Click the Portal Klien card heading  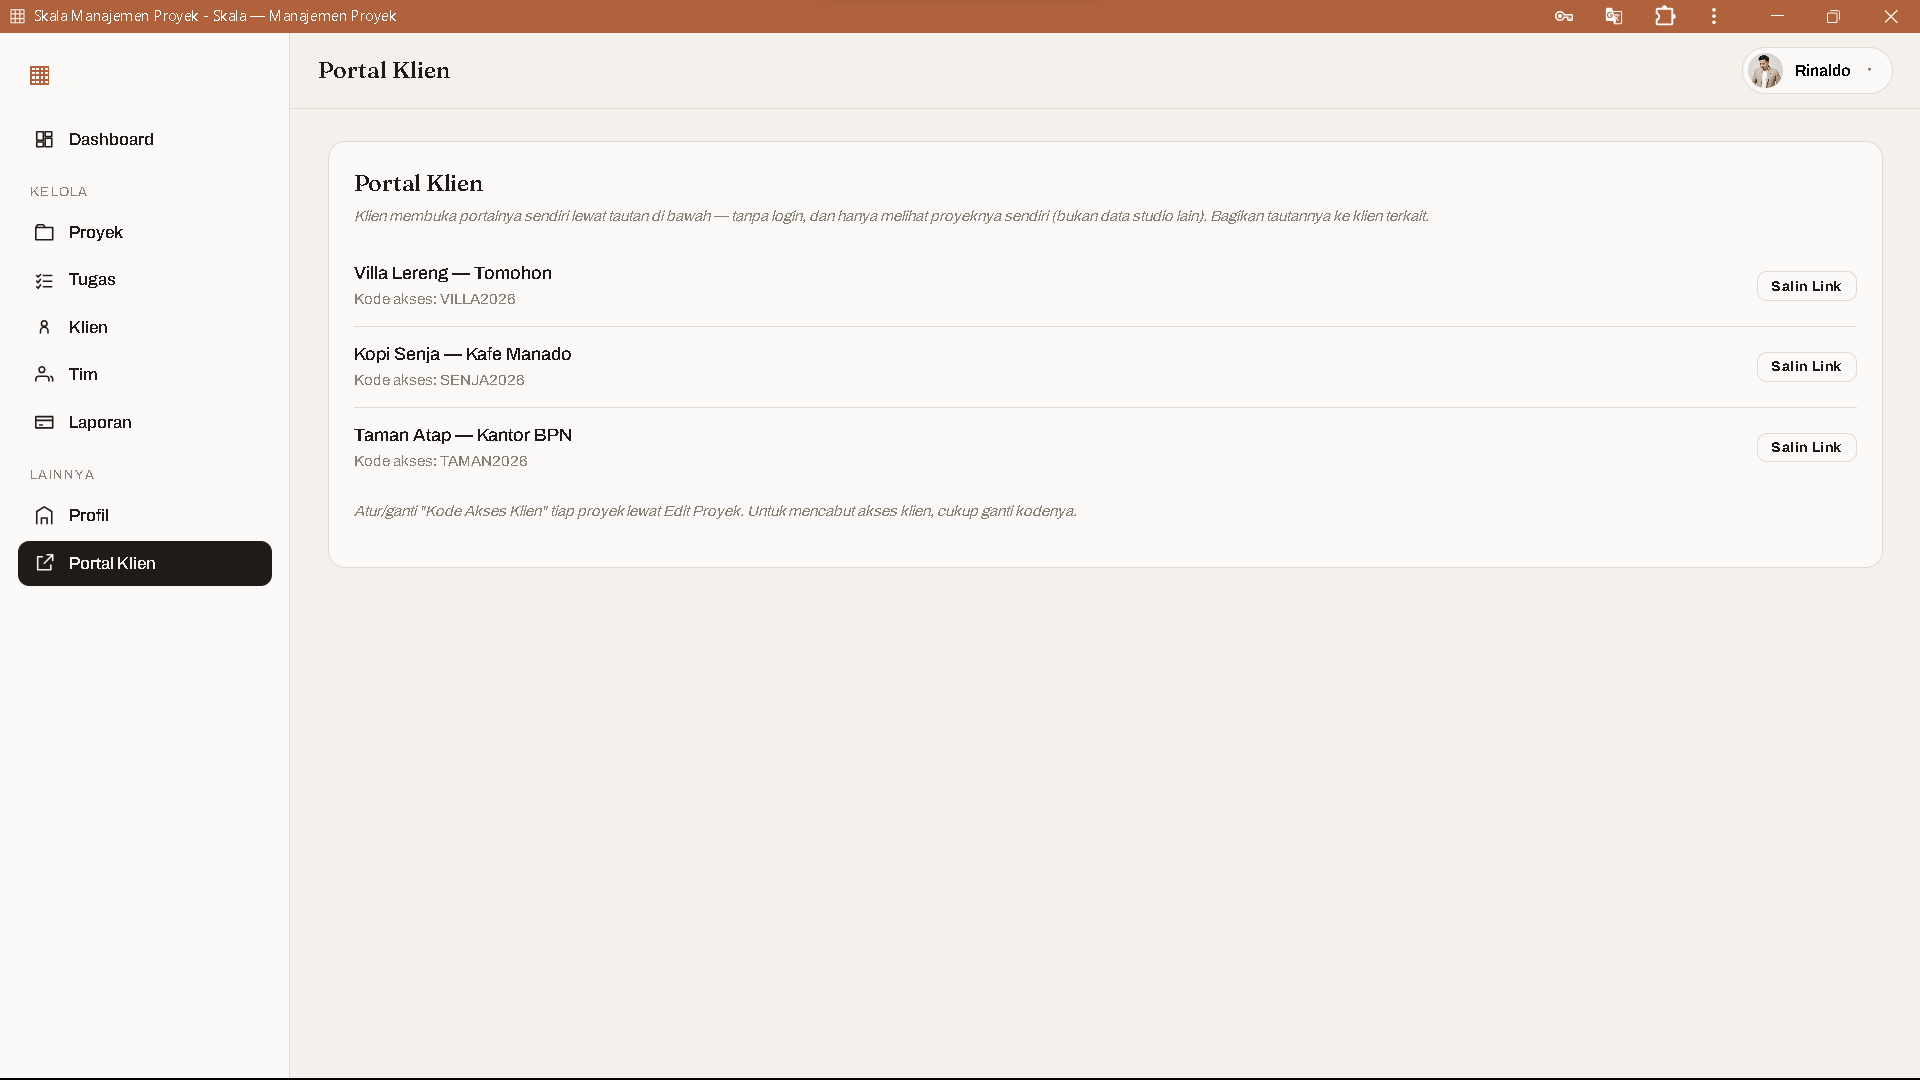click(419, 183)
